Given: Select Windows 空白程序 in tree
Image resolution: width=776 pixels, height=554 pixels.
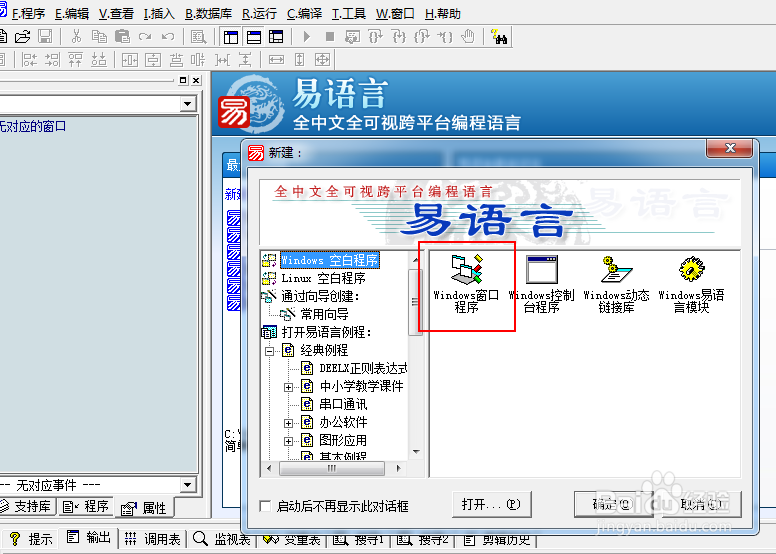Looking at the screenshot, I should pyautogui.click(x=330, y=260).
